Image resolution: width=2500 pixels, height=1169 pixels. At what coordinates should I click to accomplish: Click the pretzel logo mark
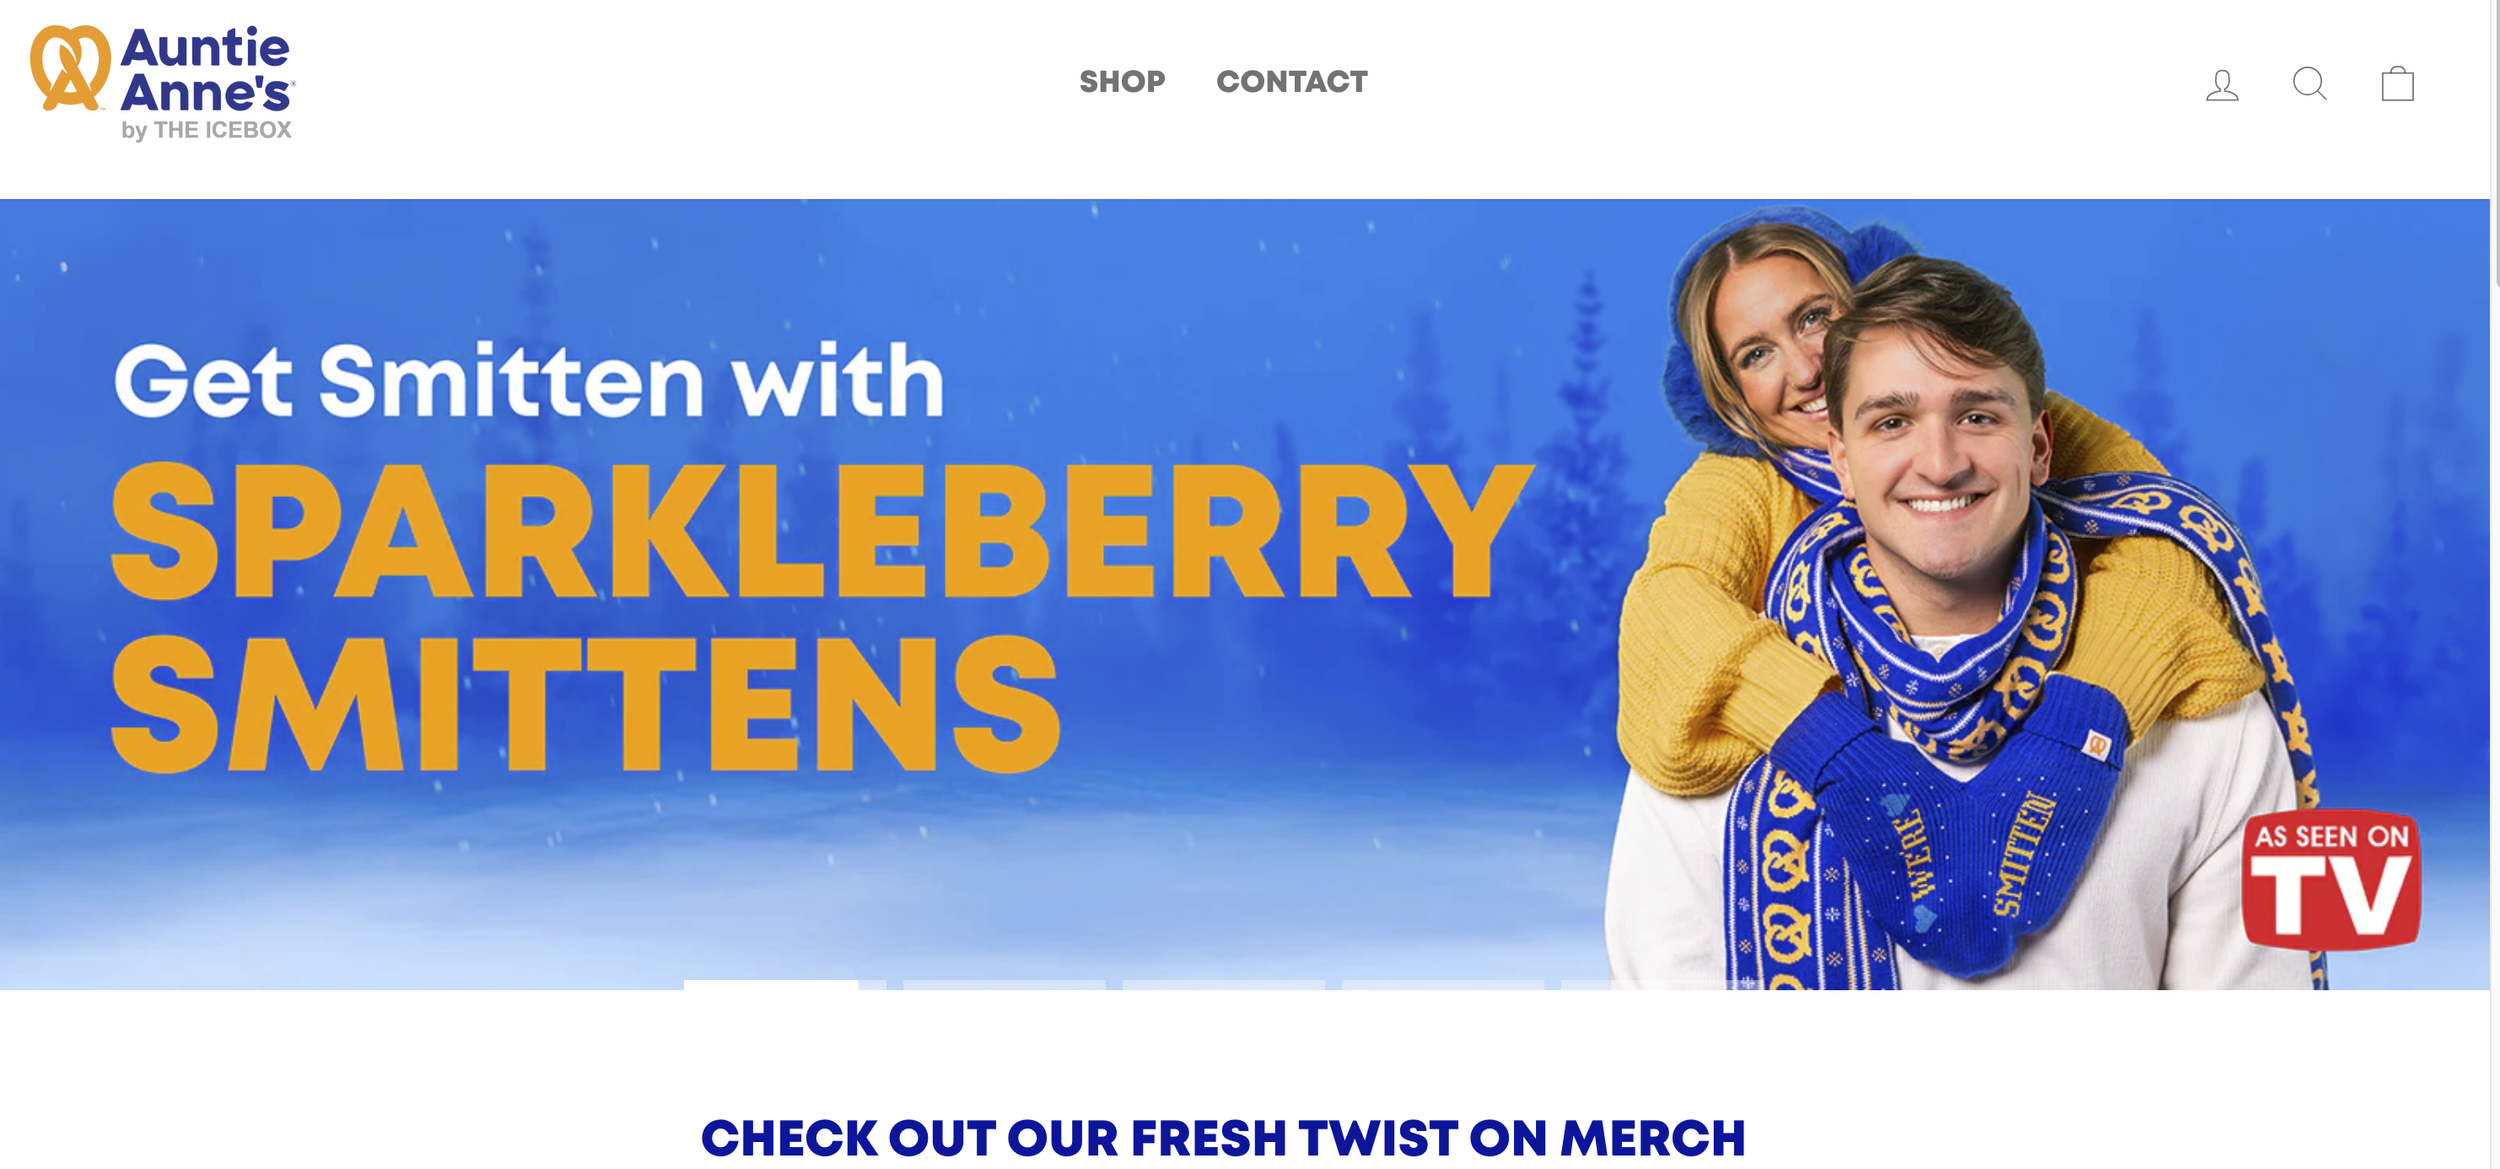(x=70, y=68)
